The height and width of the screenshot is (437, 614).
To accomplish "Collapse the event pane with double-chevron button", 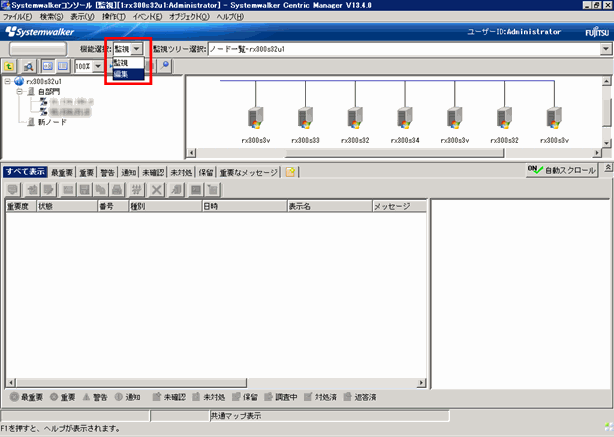I will tap(608, 168).
